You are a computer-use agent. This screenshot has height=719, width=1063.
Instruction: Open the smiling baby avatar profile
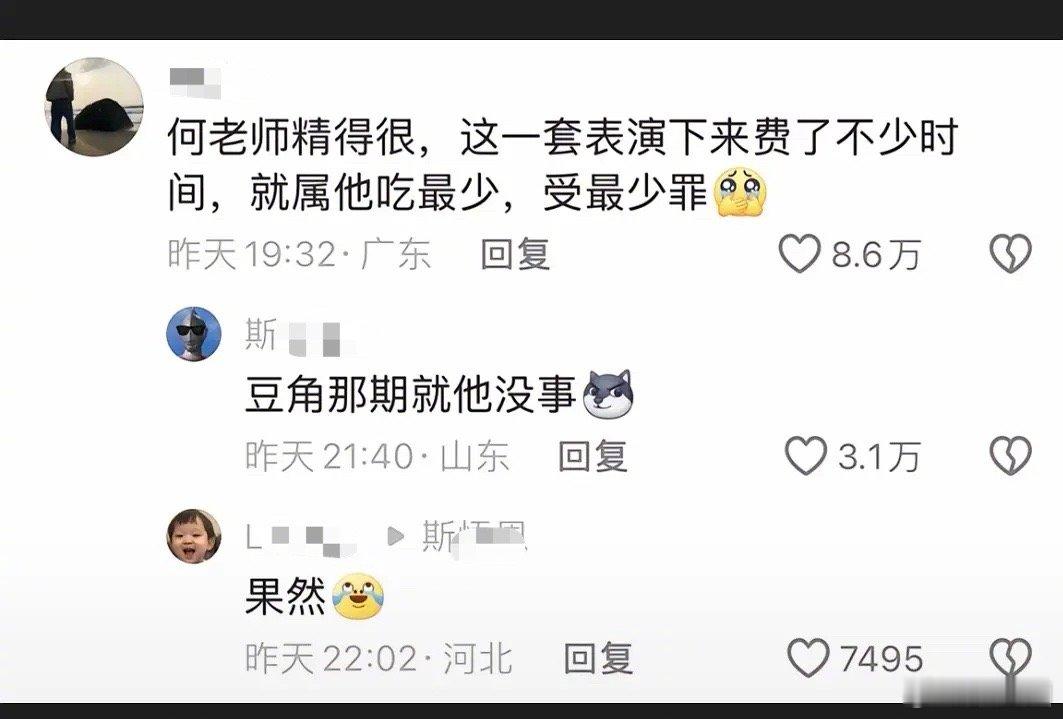[x=194, y=536]
